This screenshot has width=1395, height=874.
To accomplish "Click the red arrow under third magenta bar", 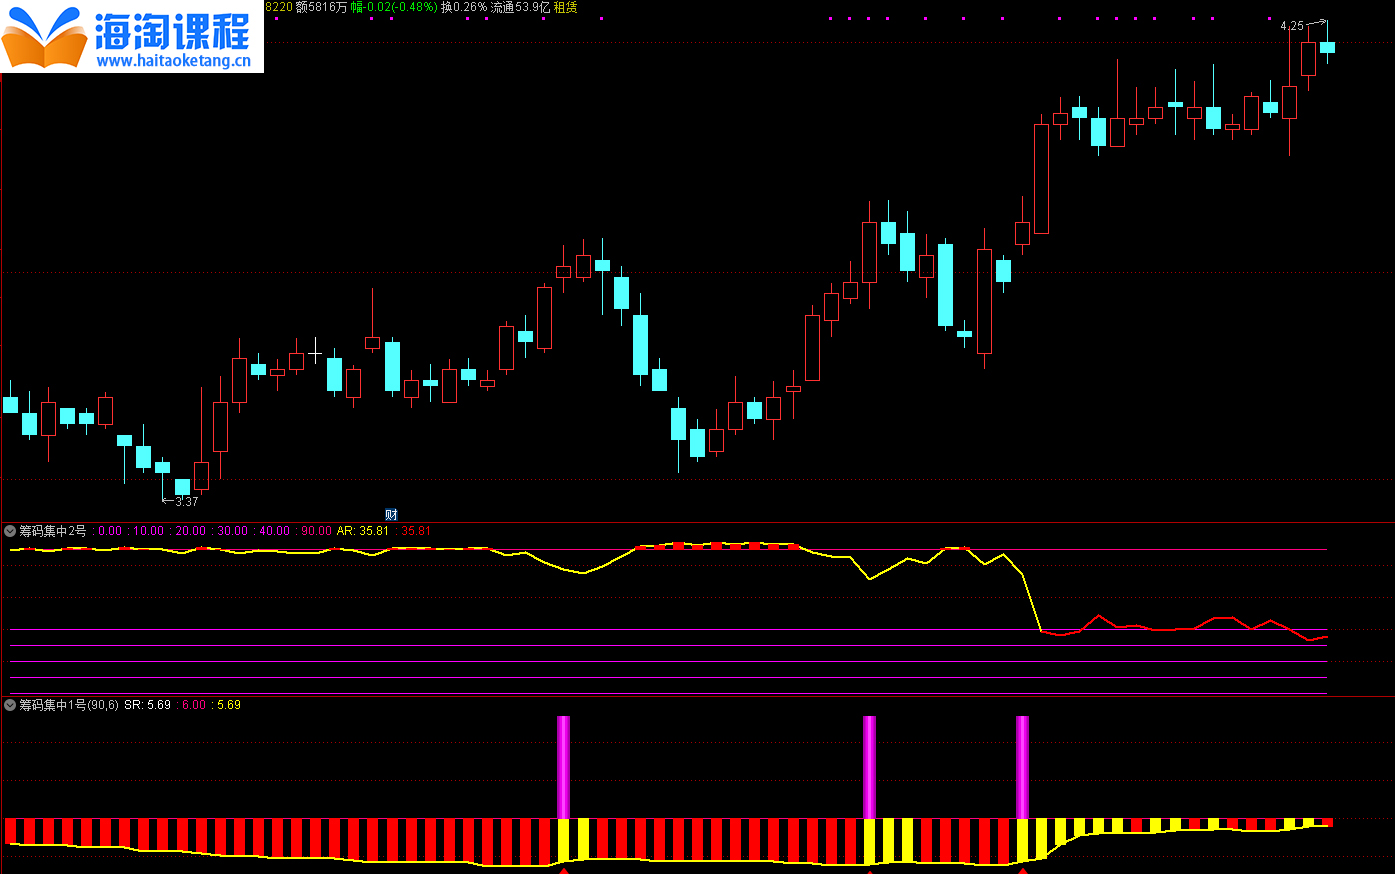I will (x=1022, y=870).
